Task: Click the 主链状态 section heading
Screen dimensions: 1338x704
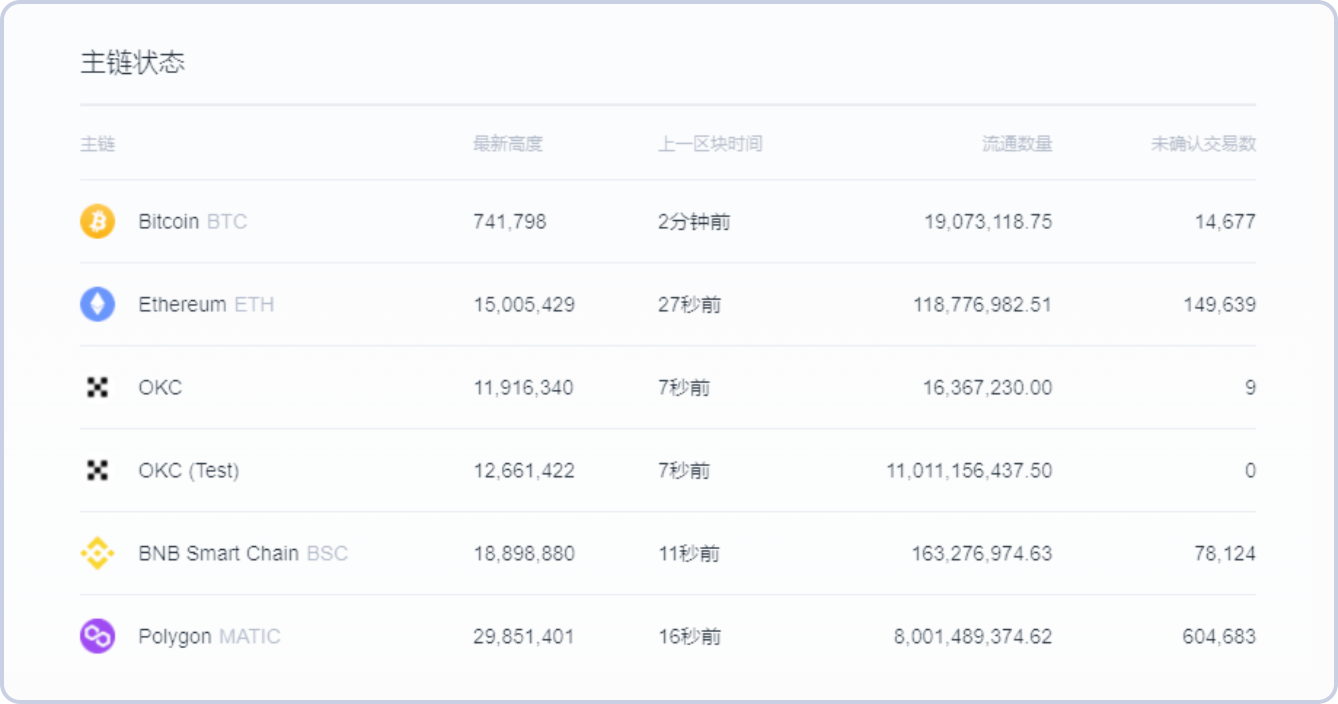Action: (x=133, y=62)
